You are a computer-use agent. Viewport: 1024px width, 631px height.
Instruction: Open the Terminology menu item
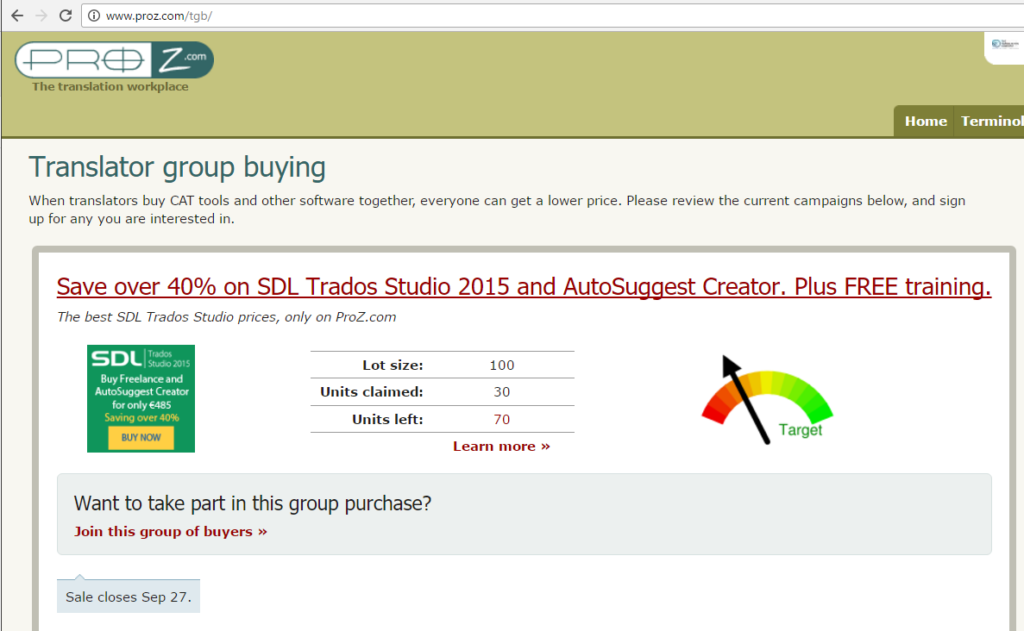pyautogui.click(x=991, y=121)
